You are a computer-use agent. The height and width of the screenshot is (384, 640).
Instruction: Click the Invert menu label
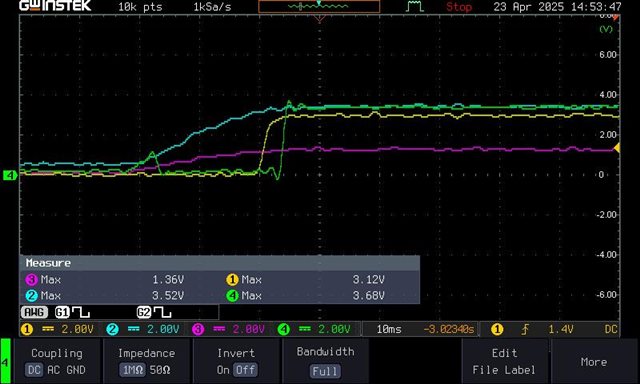point(236,353)
